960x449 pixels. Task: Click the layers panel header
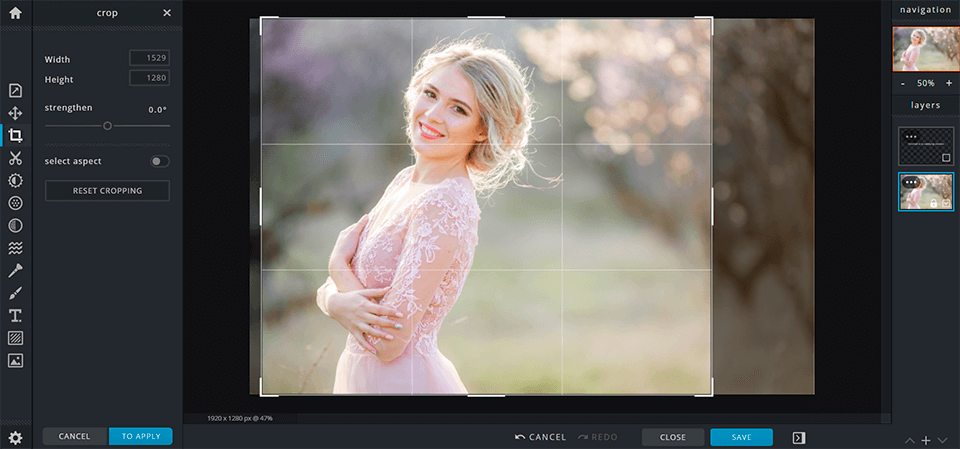point(926,105)
